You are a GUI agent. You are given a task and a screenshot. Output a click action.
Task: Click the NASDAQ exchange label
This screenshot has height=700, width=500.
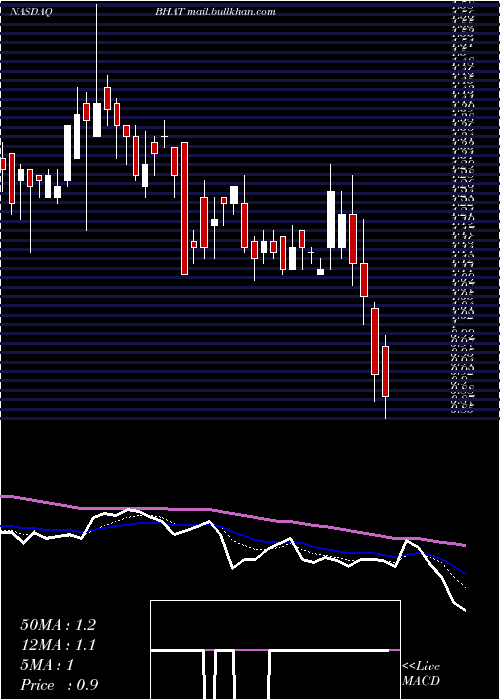(31, 12)
